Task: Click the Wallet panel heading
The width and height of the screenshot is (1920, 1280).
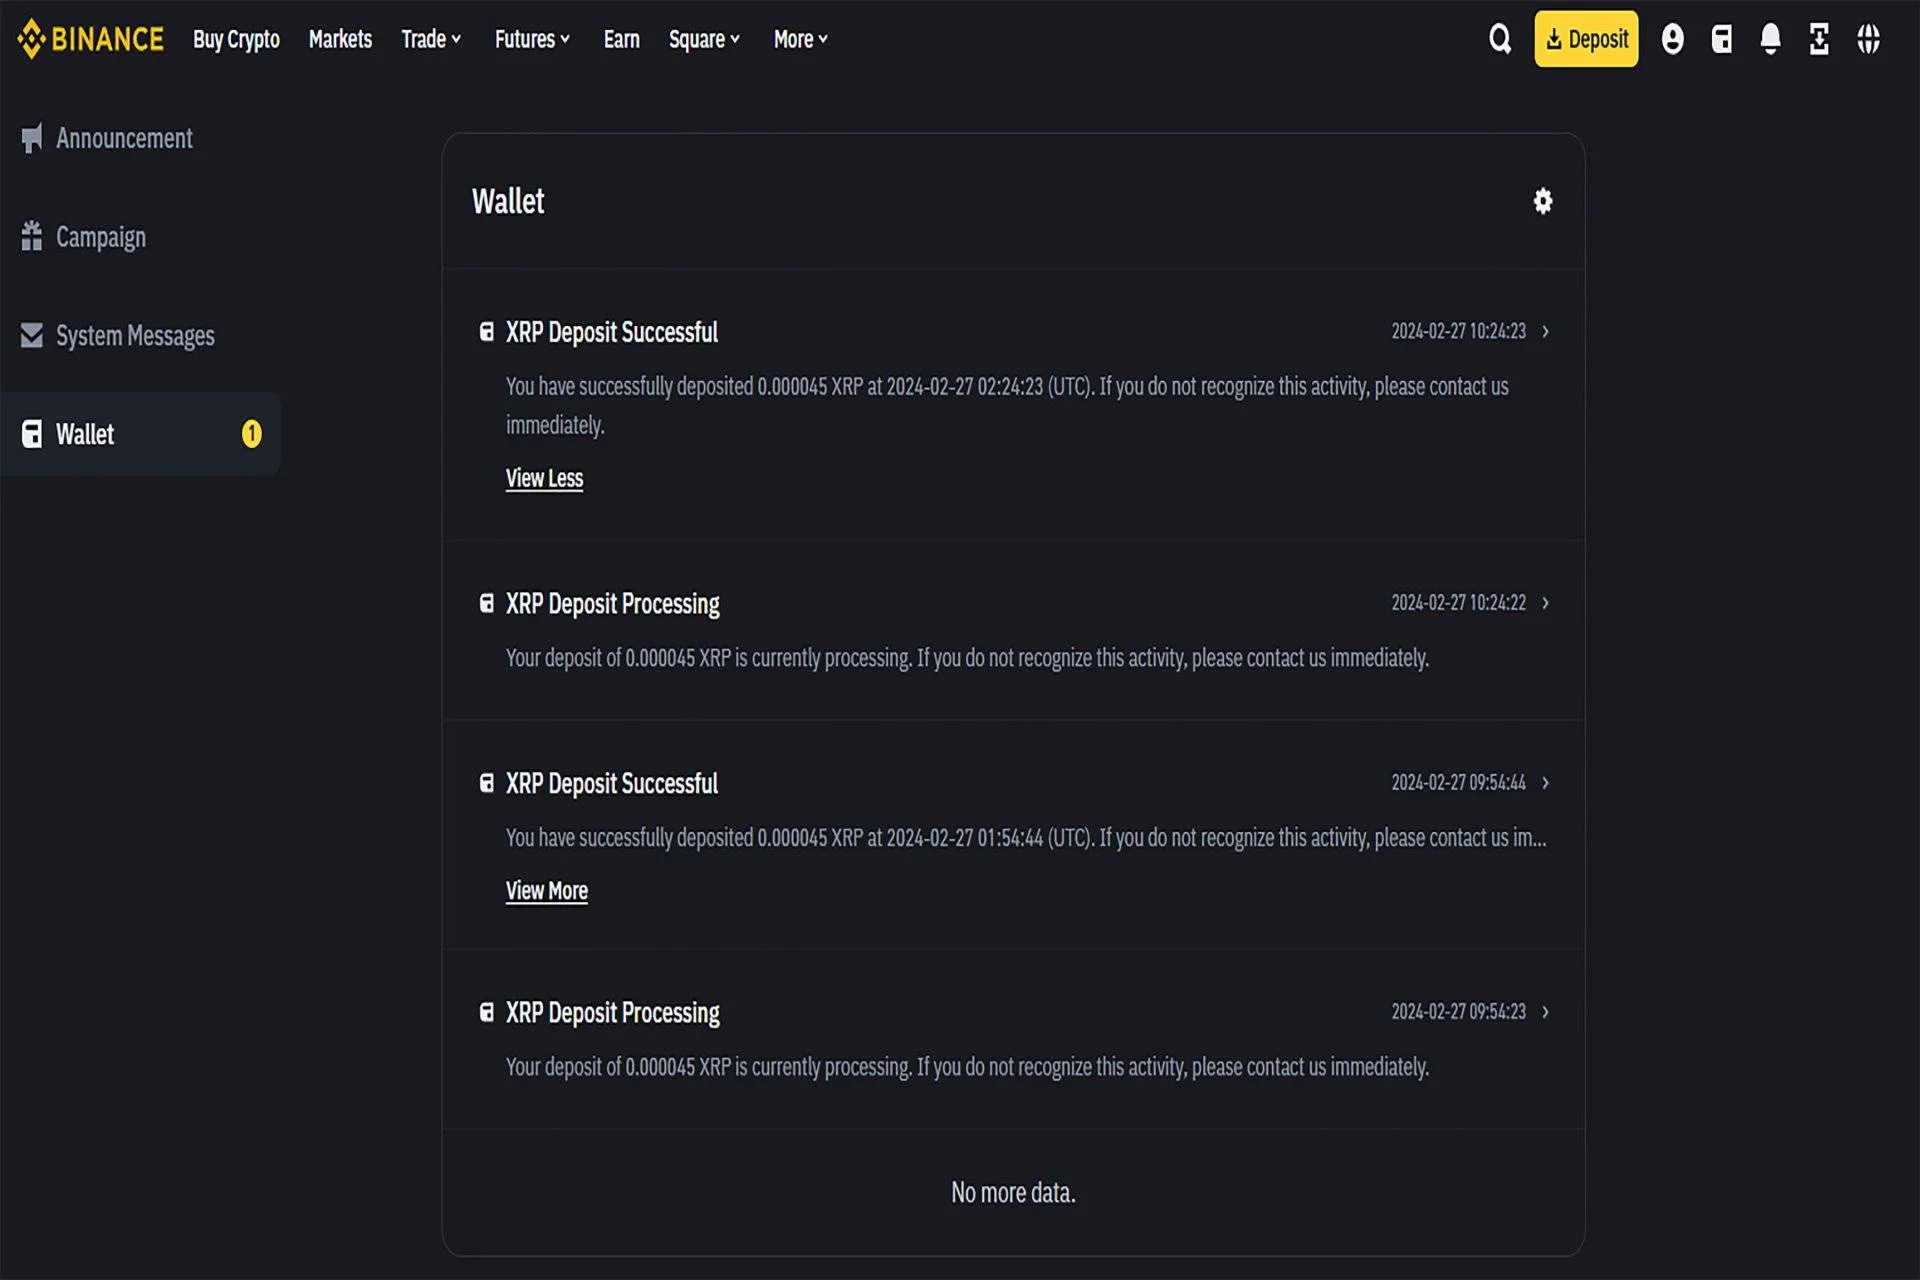Action: (508, 201)
